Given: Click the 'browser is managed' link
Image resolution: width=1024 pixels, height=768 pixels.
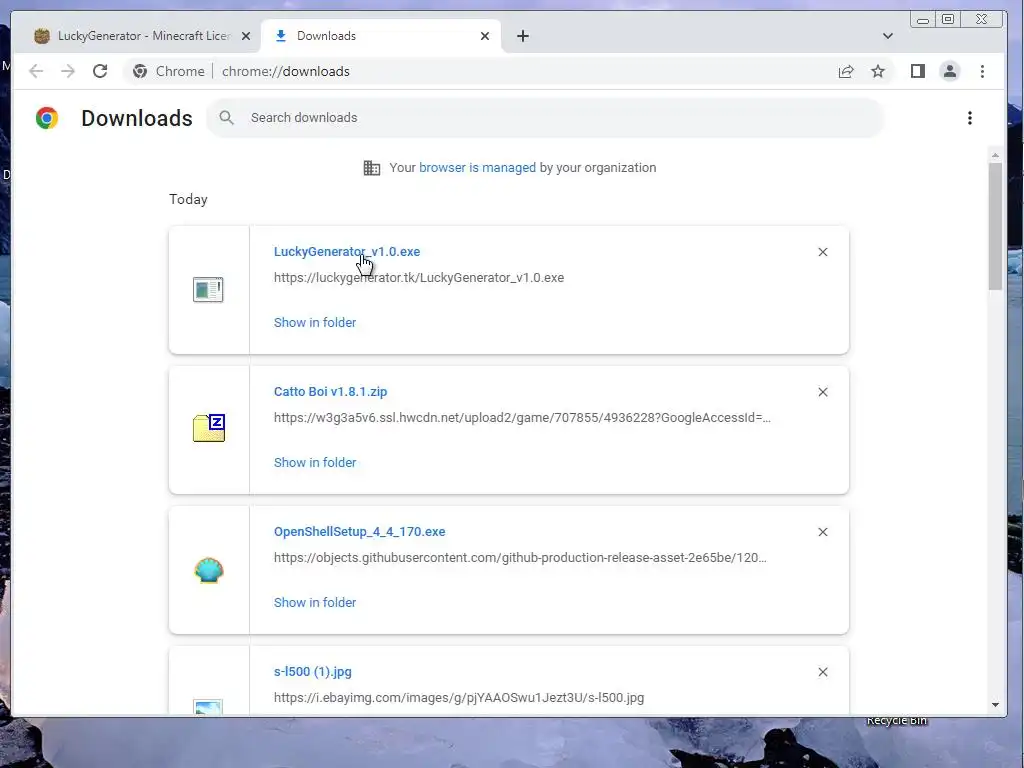Looking at the screenshot, I should [x=477, y=168].
